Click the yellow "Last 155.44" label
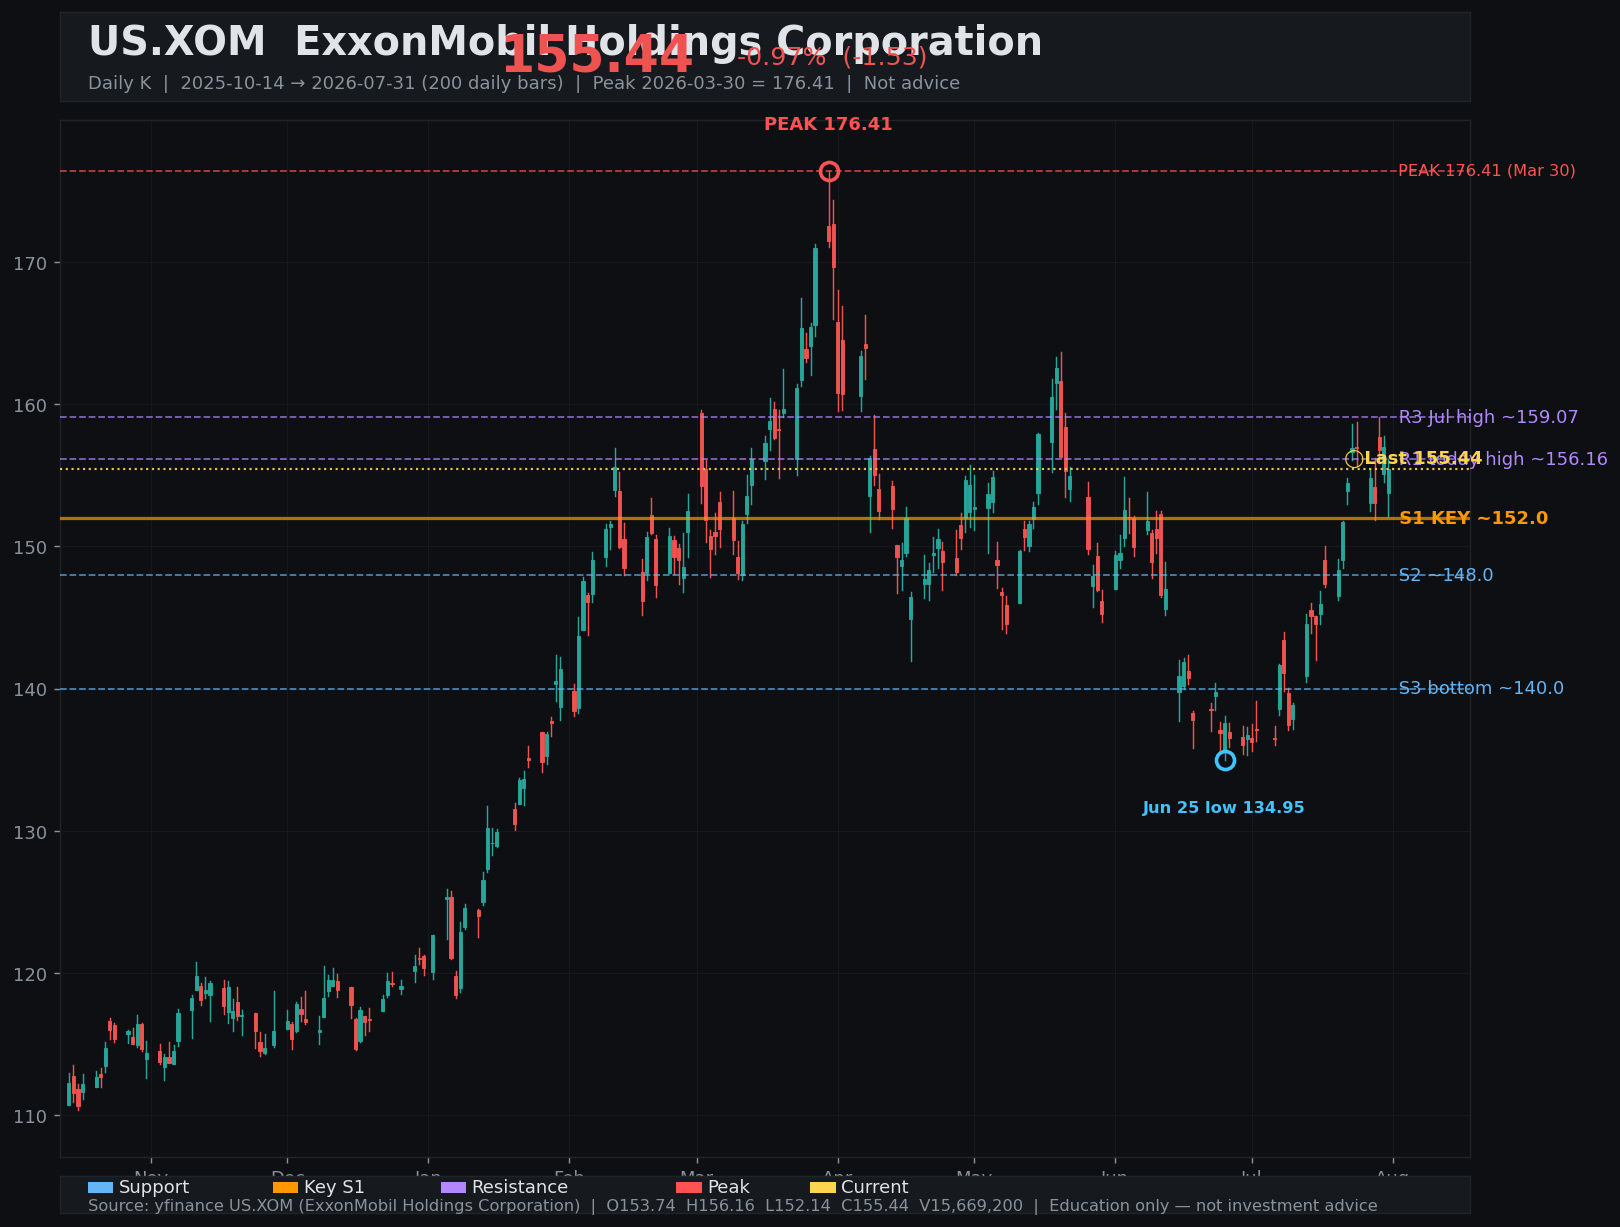Screen dimensions: 1620x1227 (1423, 459)
